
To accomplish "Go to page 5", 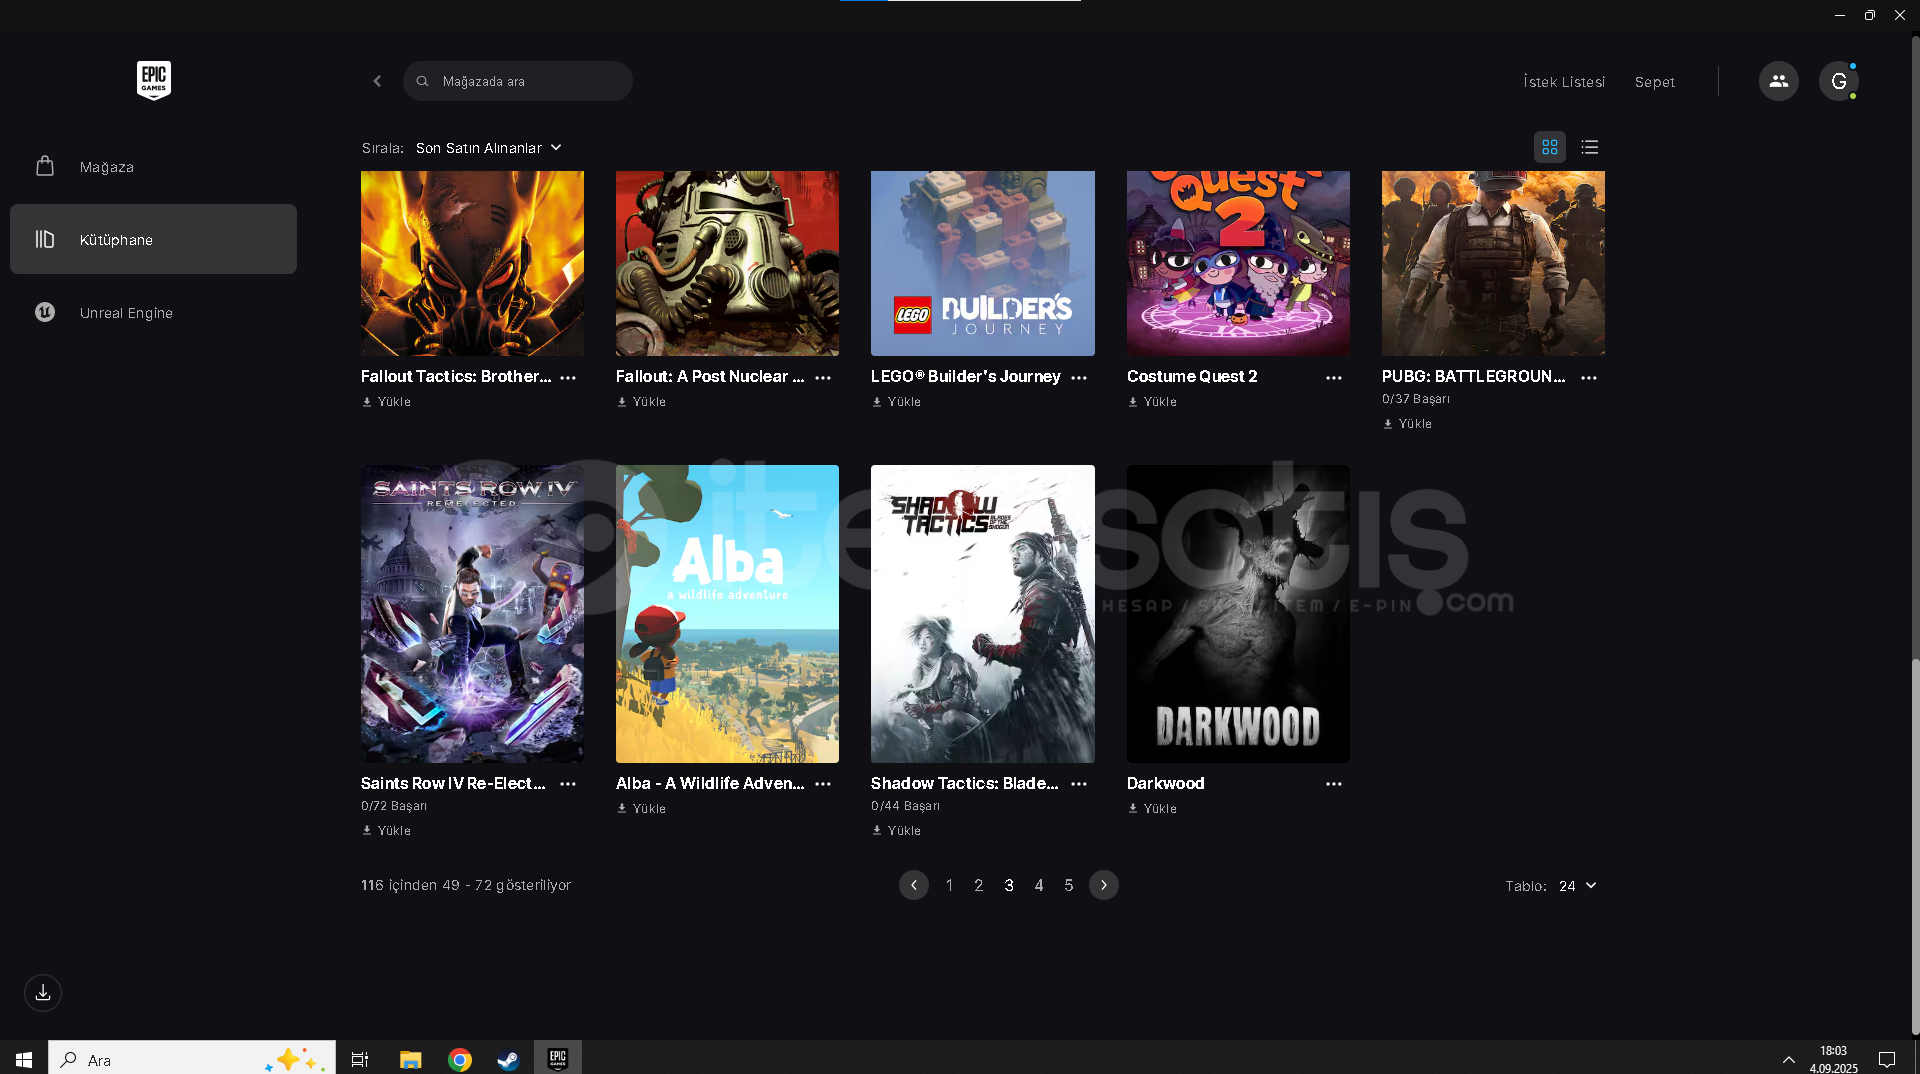I will pos(1069,885).
